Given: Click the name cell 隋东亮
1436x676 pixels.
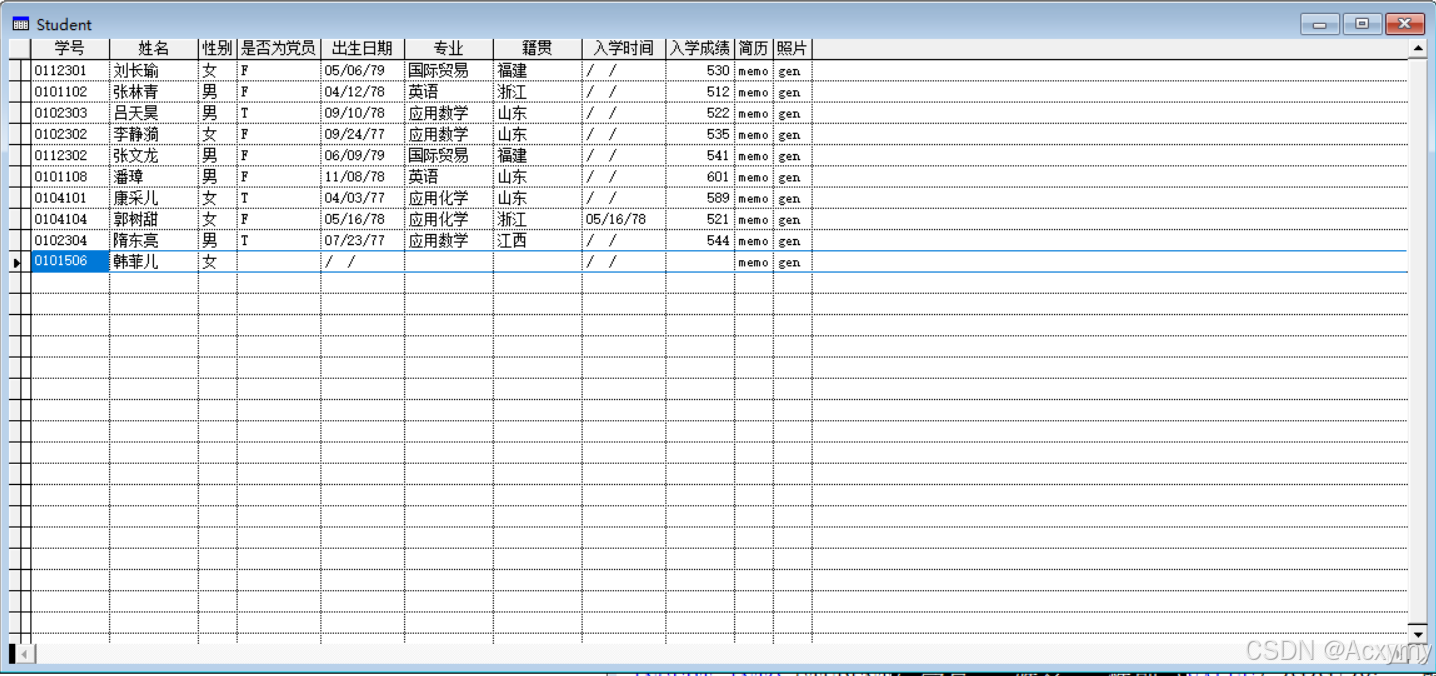Looking at the screenshot, I should 154,240.
